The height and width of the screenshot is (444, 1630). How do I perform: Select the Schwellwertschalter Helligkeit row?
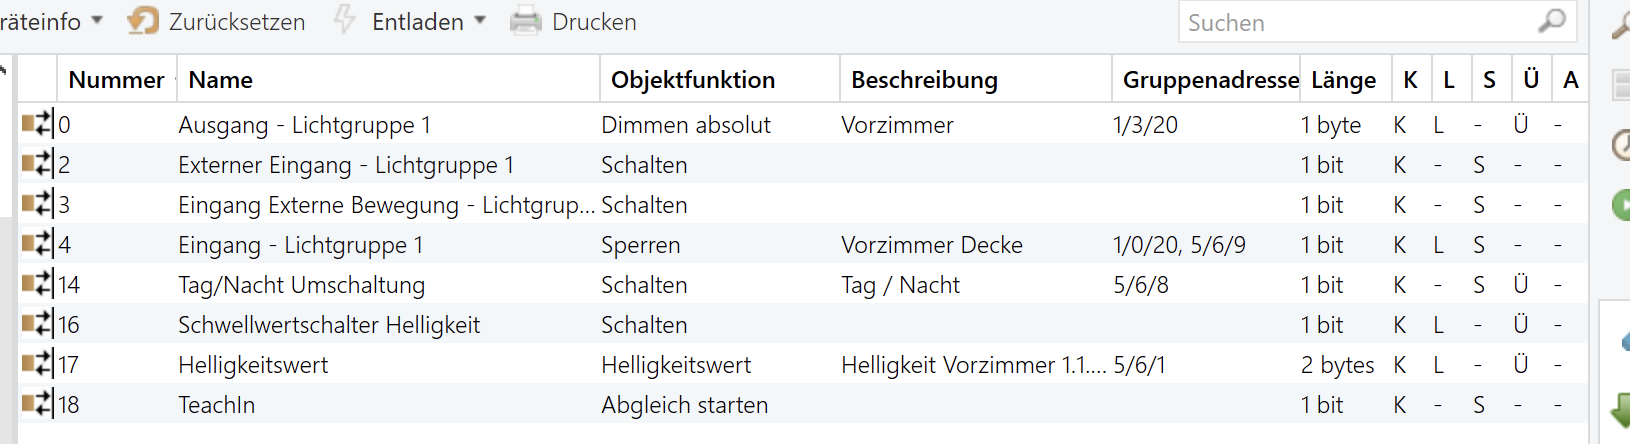(329, 325)
